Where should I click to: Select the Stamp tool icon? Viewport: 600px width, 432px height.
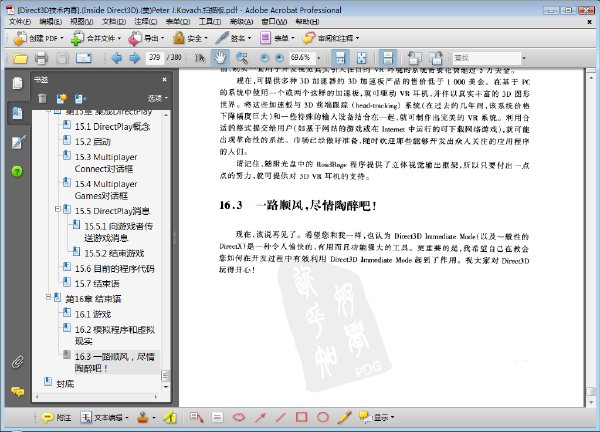(x=143, y=417)
